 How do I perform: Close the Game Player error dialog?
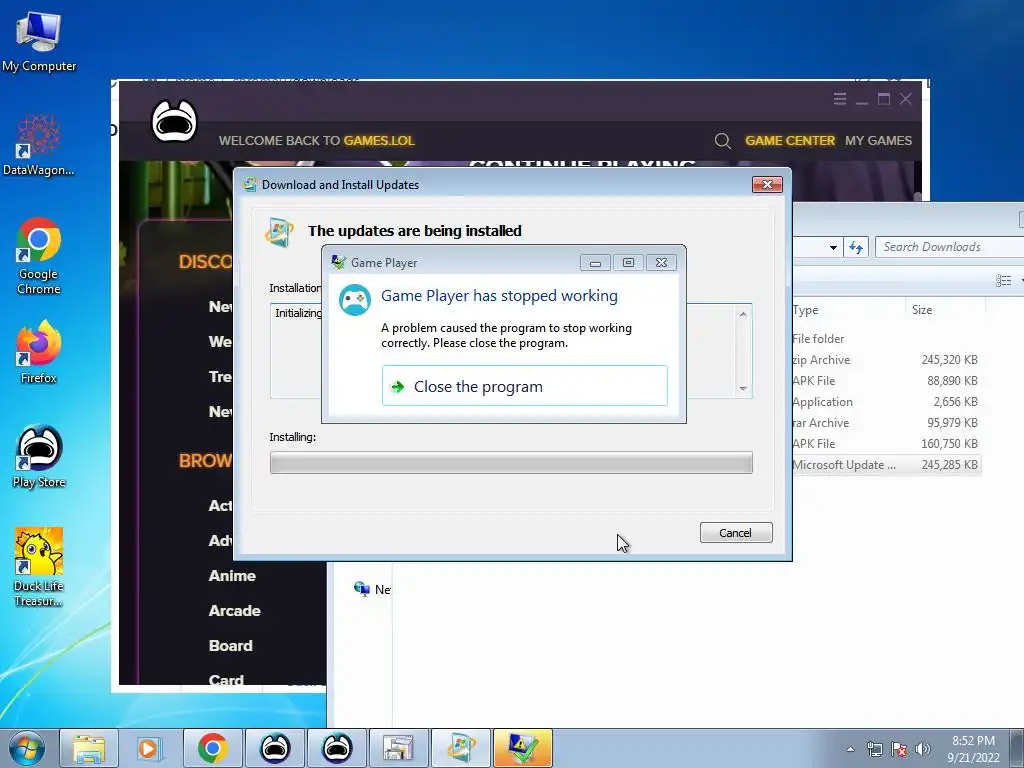[661, 263]
